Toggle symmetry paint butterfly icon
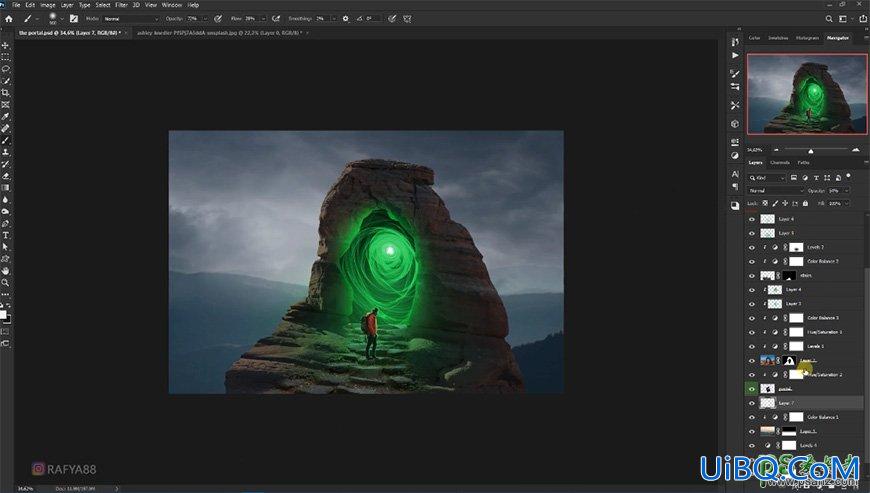This screenshot has width=870, height=493. [x=407, y=18]
